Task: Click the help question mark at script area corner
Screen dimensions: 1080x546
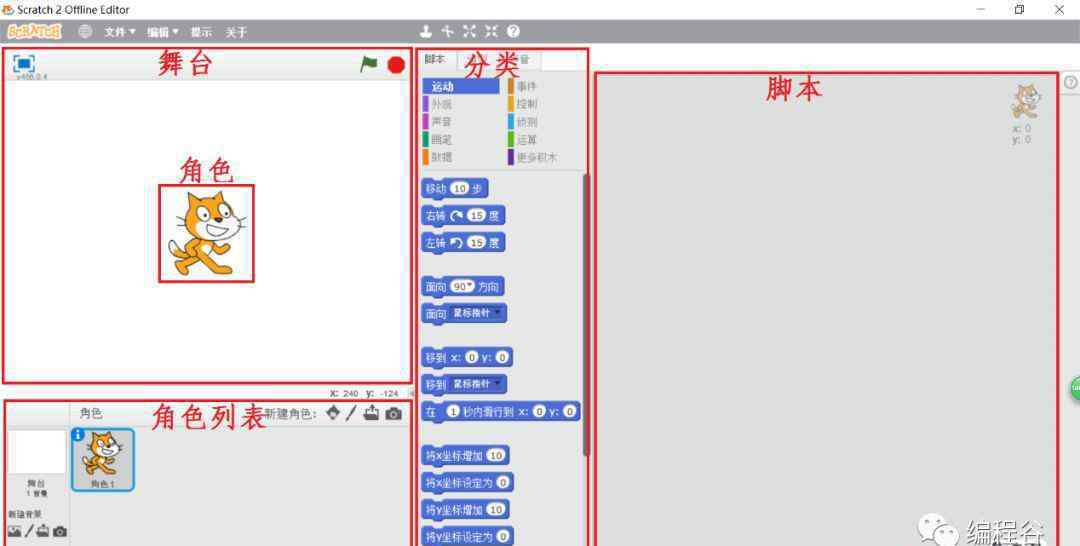Action: 1070,82
